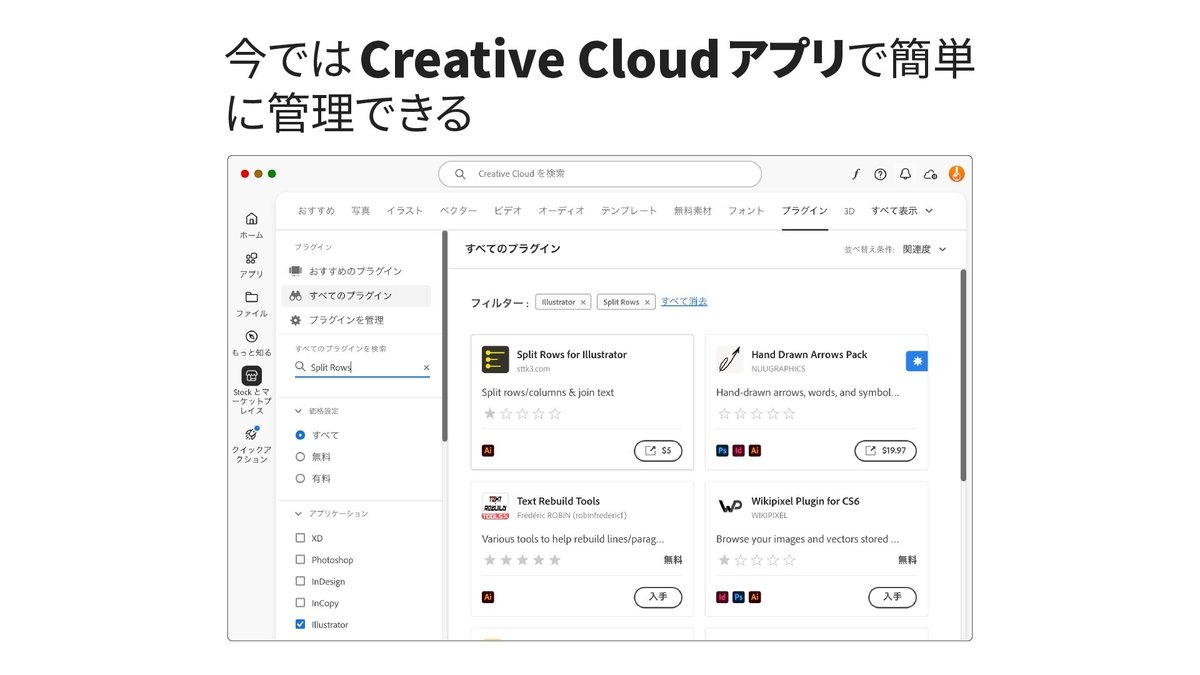Viewport: 1200px width, 675px height.
Task: Click the すべて消去 clear-all link
Action: point(684,301)
